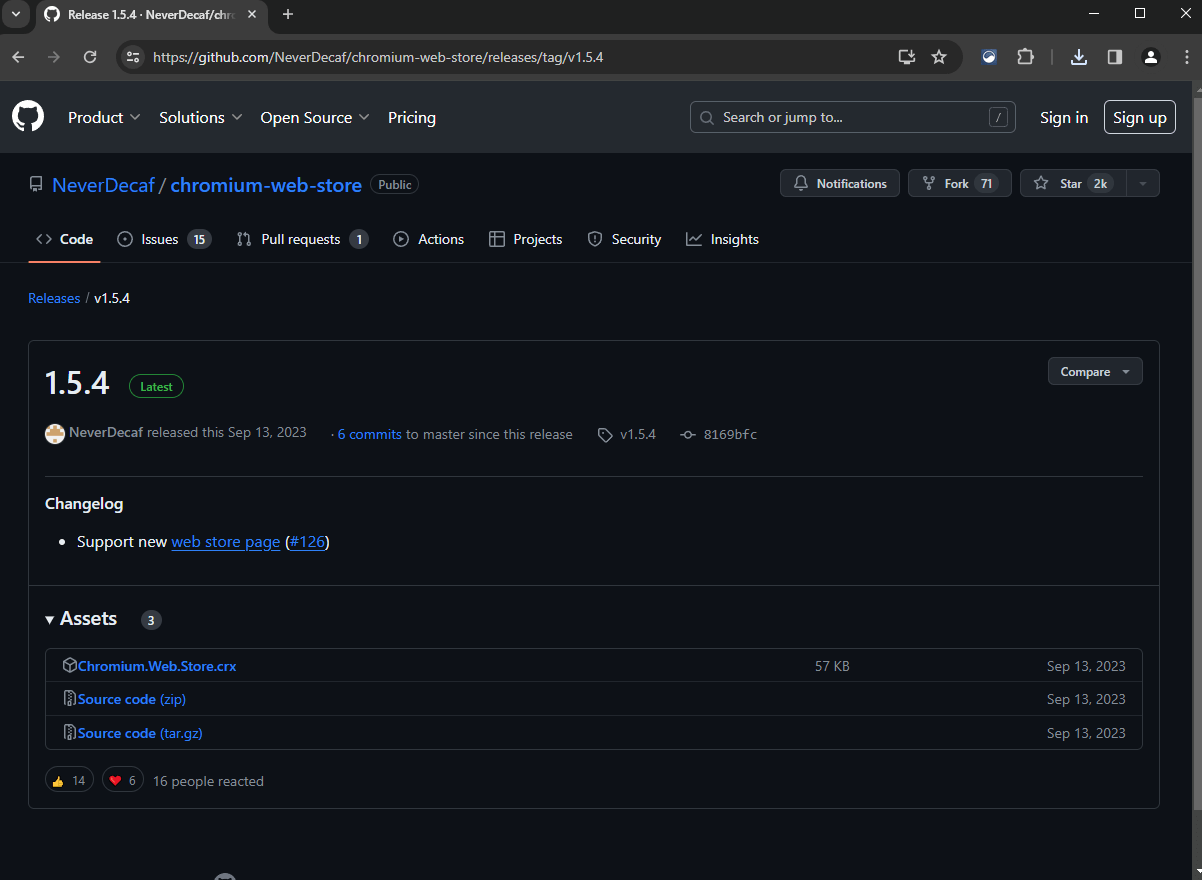This screenshot has width=1202, height=880.
Task: Switch to the Actions tab
Action: [429, 240]
